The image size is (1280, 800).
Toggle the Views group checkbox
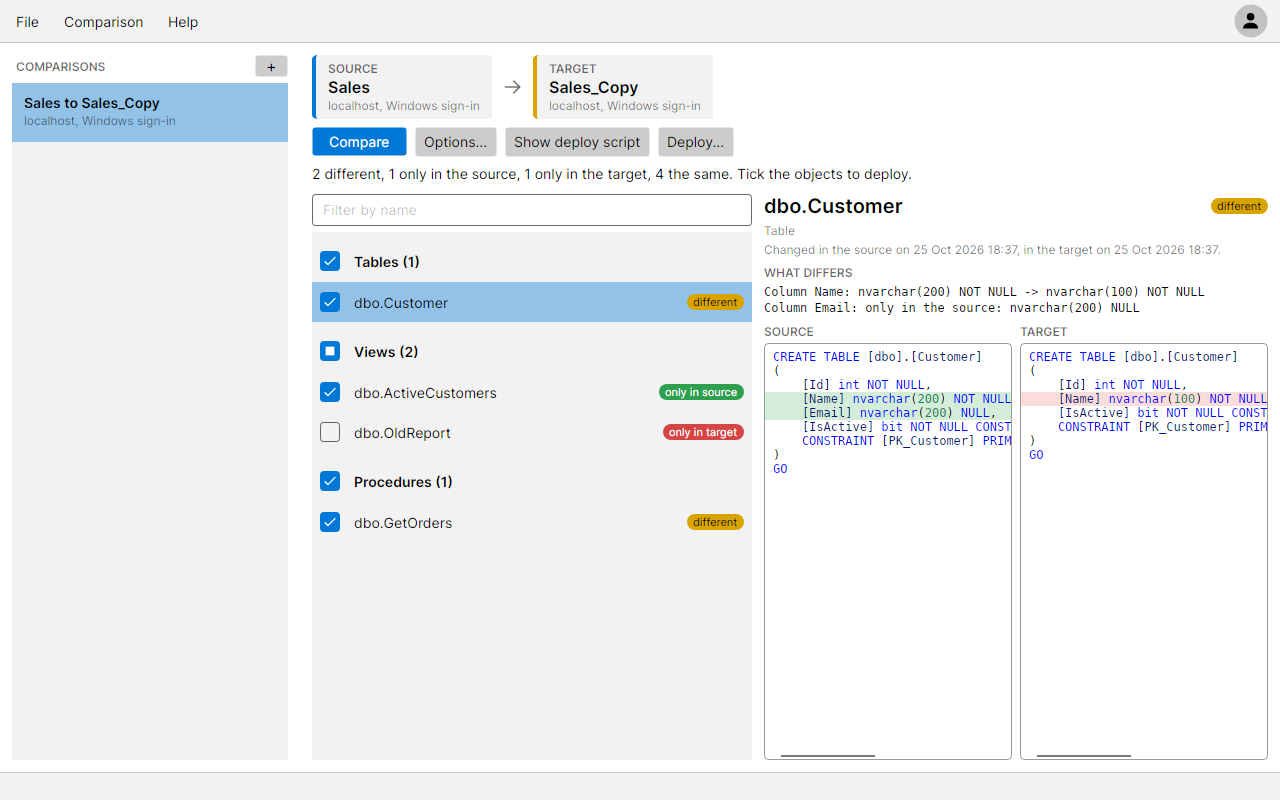(x=330, y=351)
